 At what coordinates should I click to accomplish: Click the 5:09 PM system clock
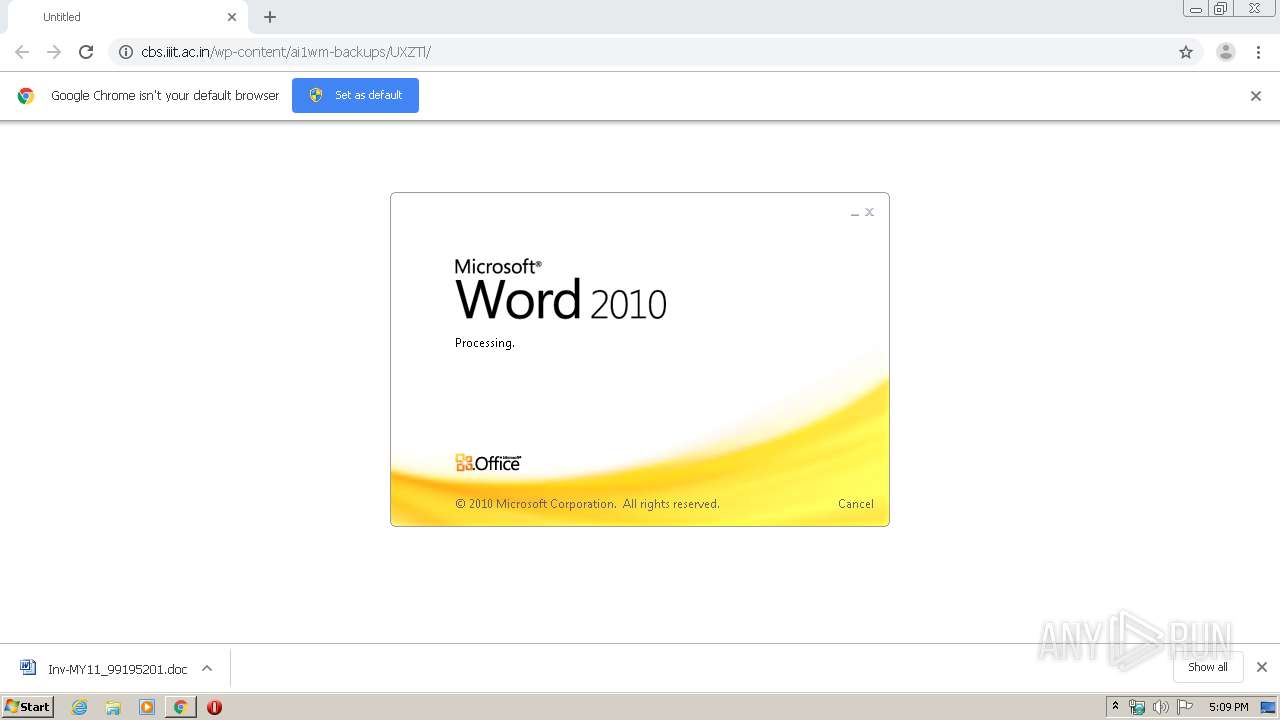point(1228,707)
